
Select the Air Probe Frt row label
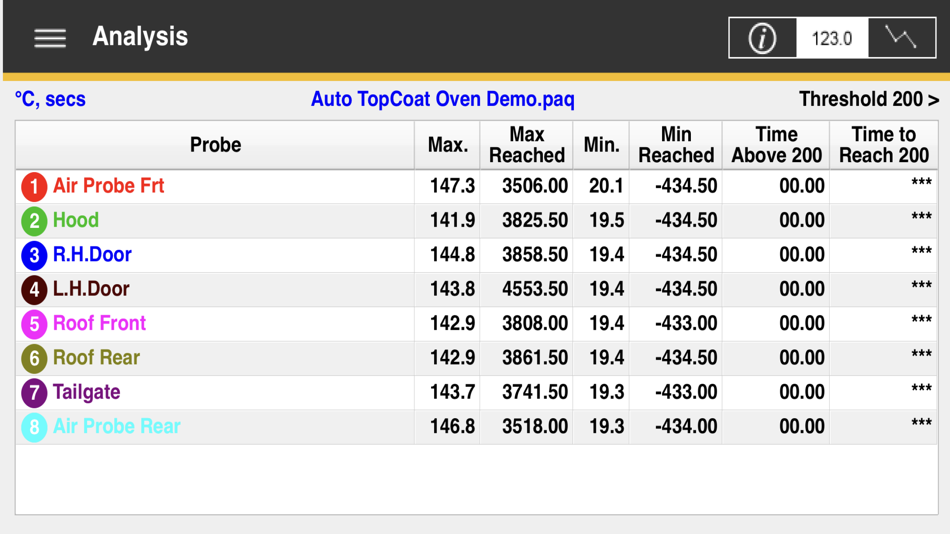click(x=108, y=185)
